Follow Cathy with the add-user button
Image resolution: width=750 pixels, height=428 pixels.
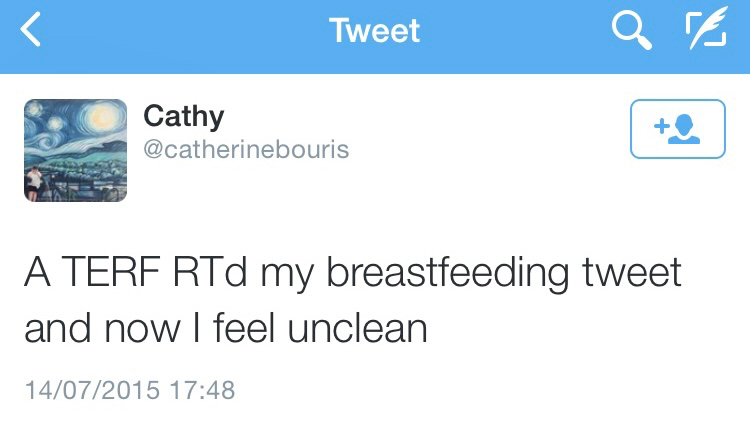click(x=677, y=129)
